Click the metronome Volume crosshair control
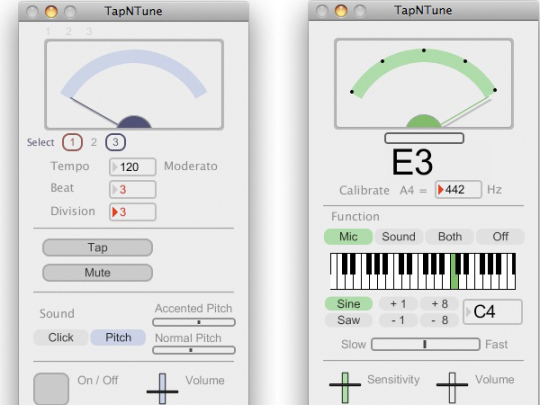540x405 pixels. (x=162, y=389)
